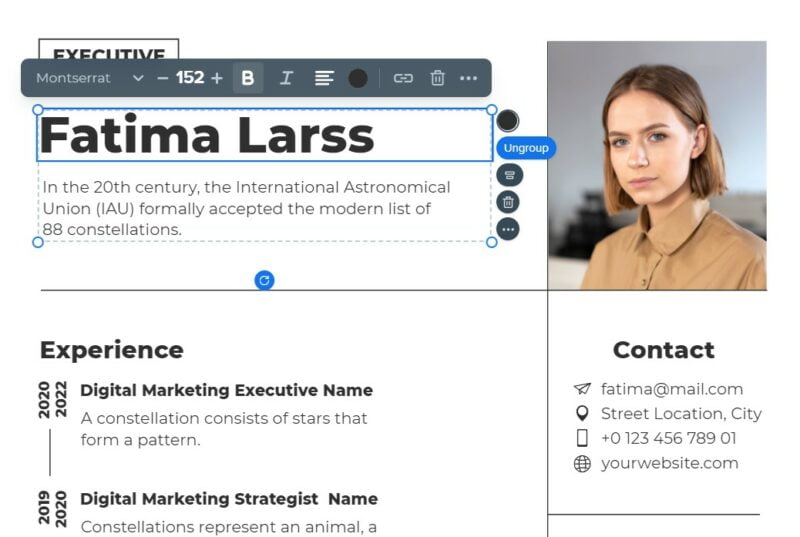Viewport: 800px width, 537px height.
Task: Open text color picker in toolbar
Action: (358, 78)
